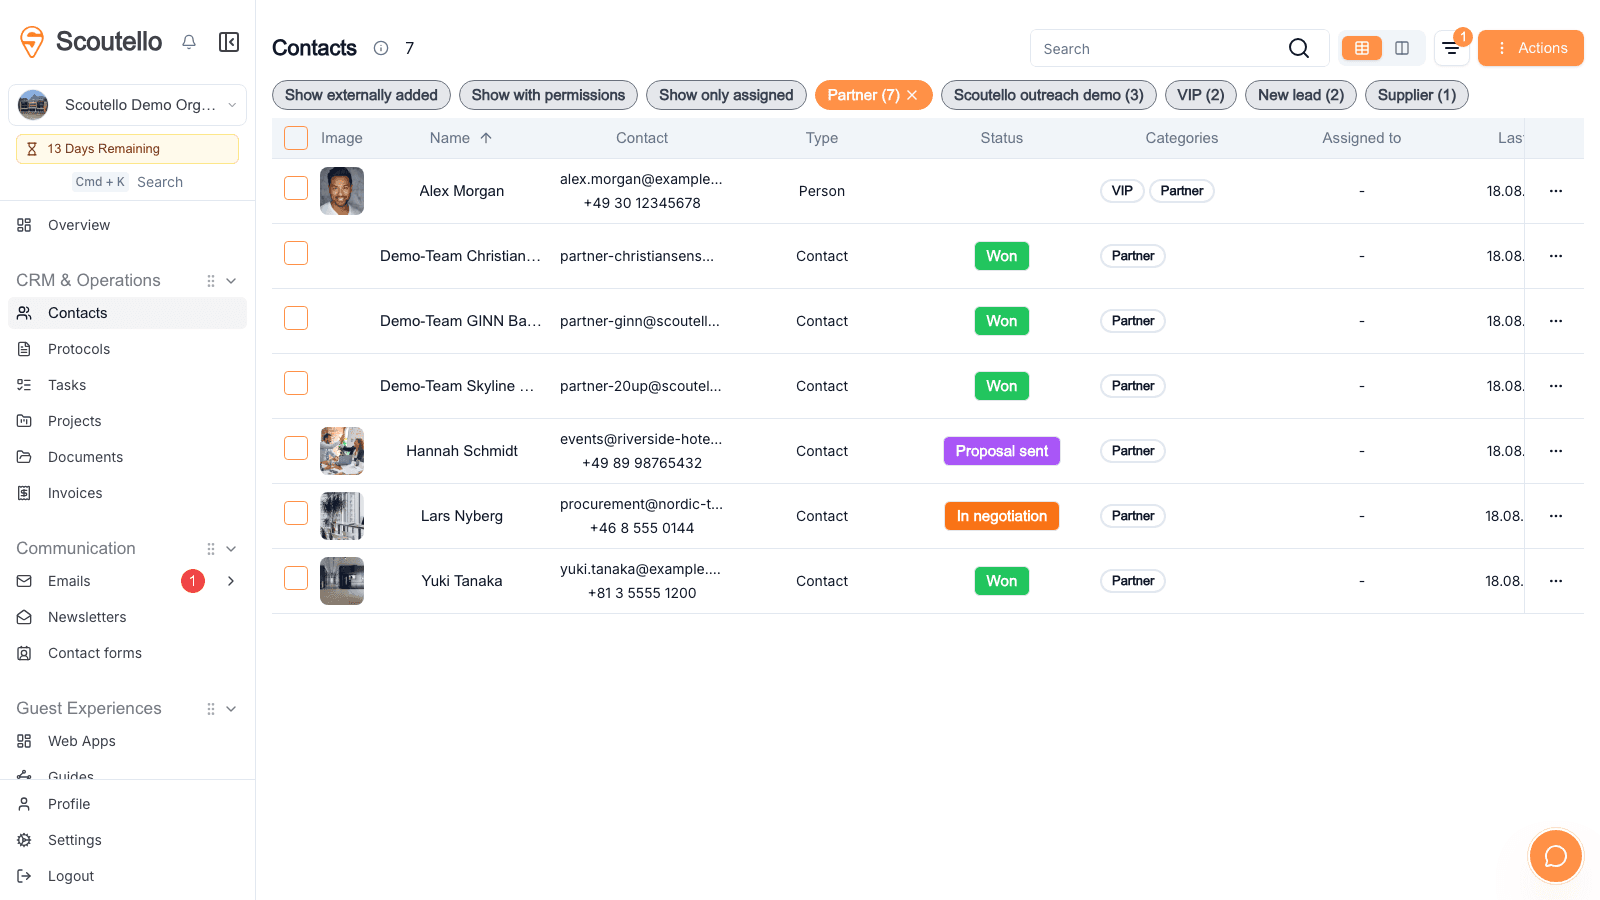The width and height of the screenshot is (1600, 900).
Task: Open the chat support bubble
Action: (1556, 856)
